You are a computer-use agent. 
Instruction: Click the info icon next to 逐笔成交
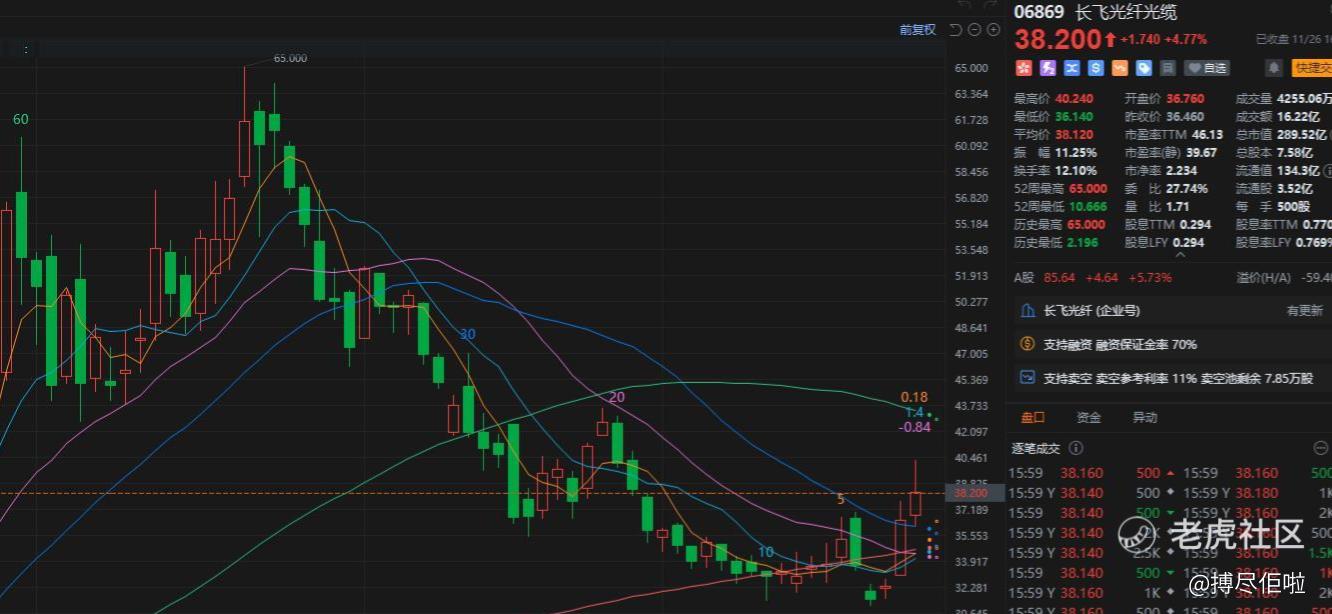pyautogui.click(x=1076, y=448)
